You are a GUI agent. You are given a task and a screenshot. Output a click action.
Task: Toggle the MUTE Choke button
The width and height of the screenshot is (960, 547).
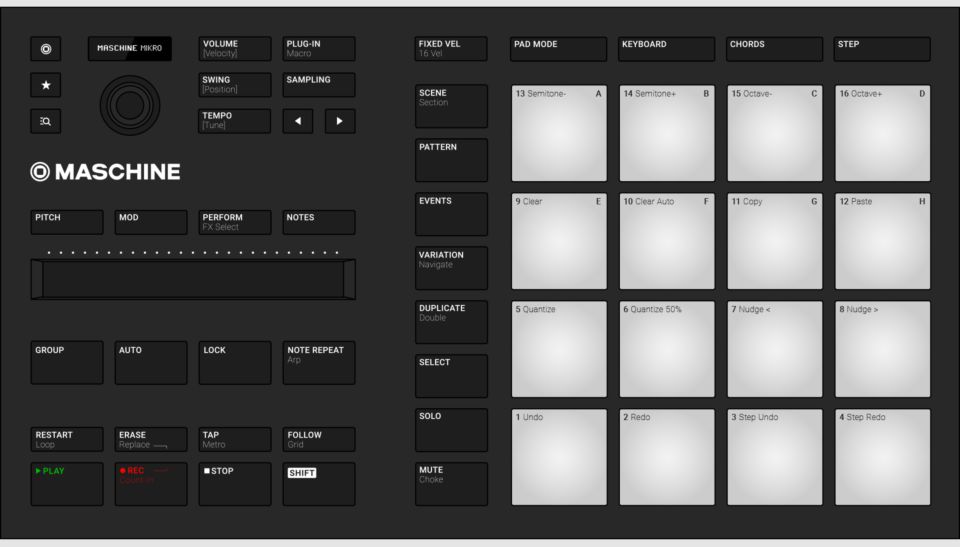coord(451,484)
